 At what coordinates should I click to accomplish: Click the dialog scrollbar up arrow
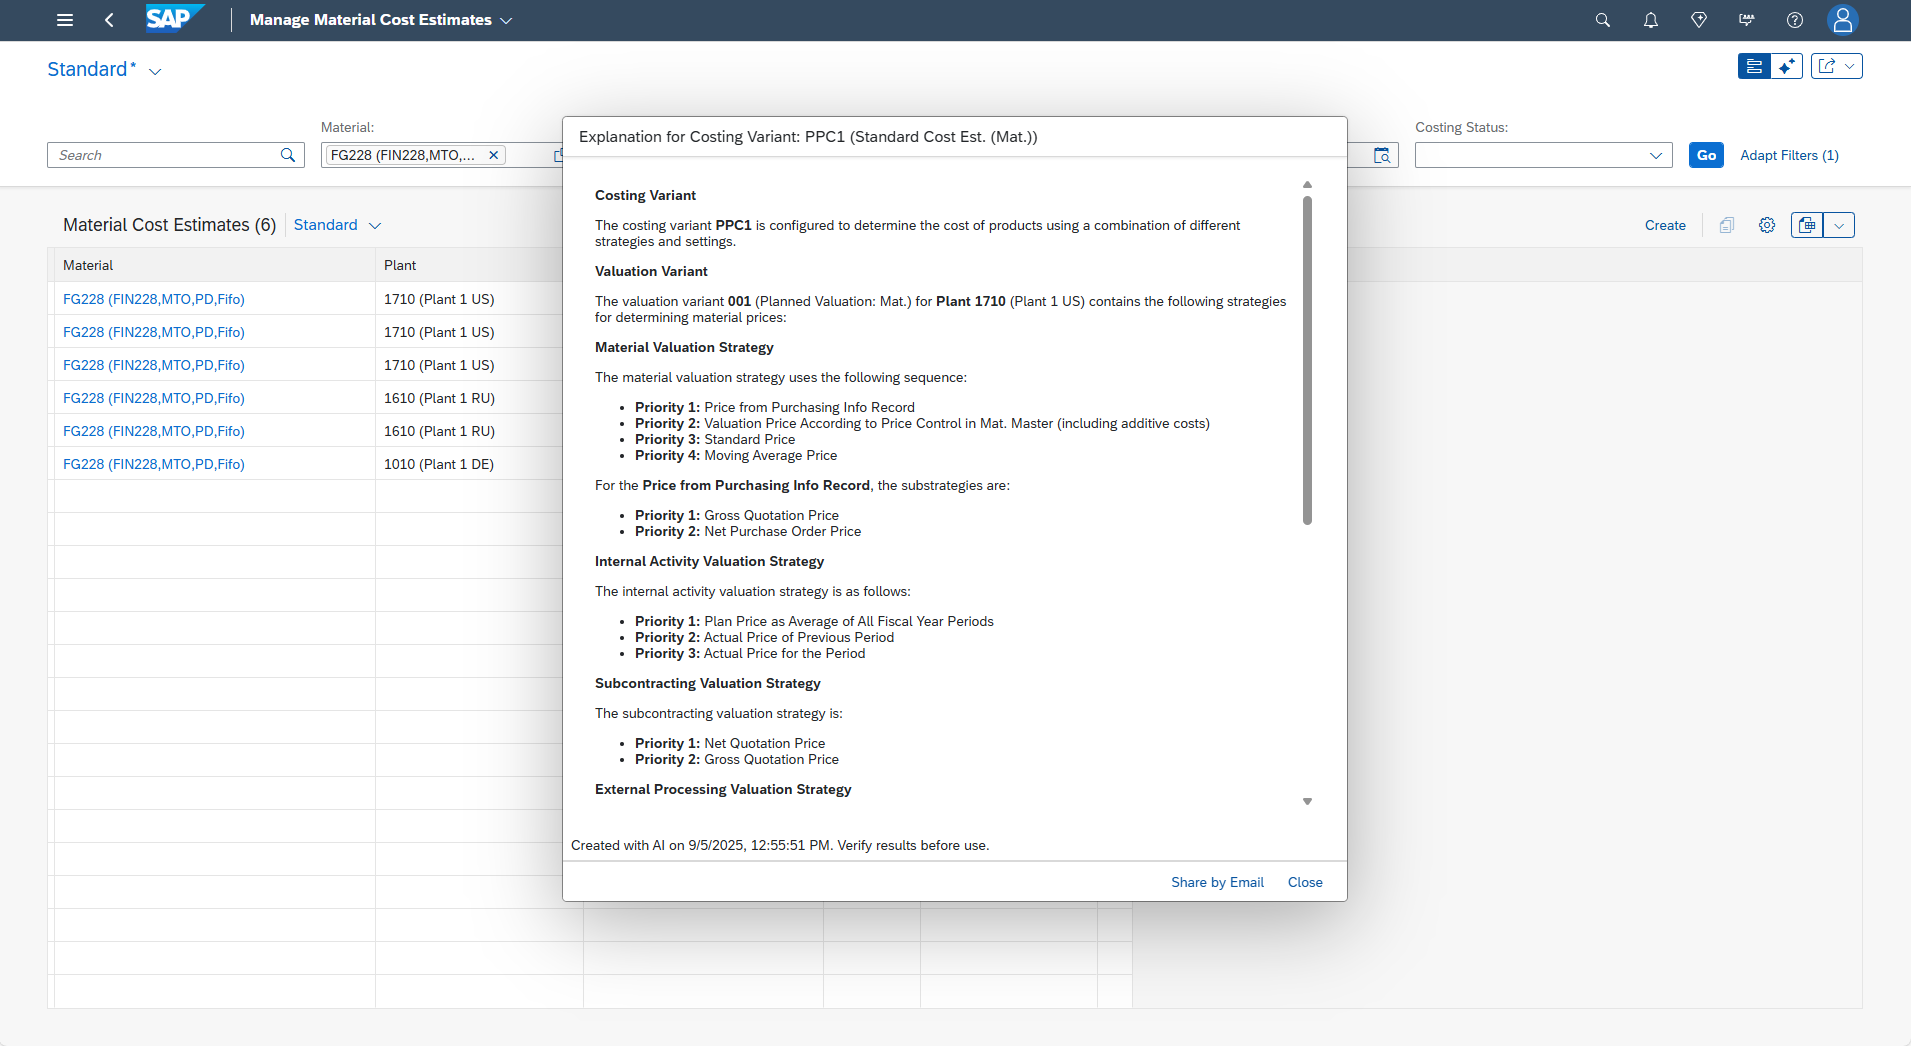click(x=1307, y=185)
